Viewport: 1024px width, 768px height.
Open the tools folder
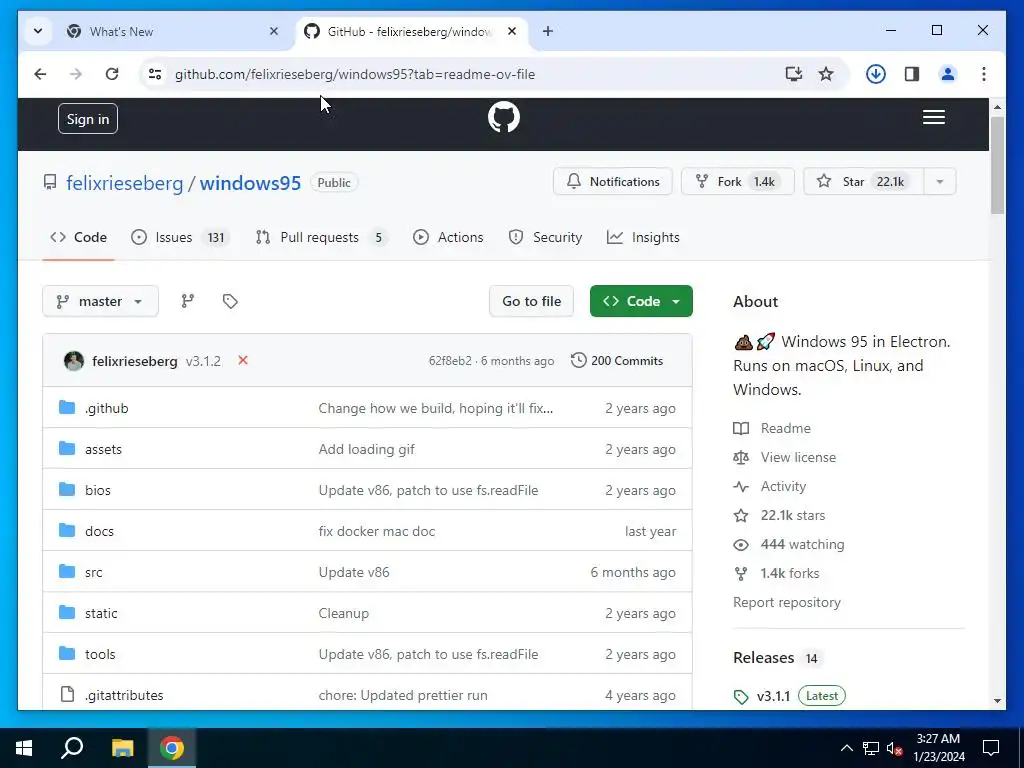pyautogui.click(x=100, y=654)
